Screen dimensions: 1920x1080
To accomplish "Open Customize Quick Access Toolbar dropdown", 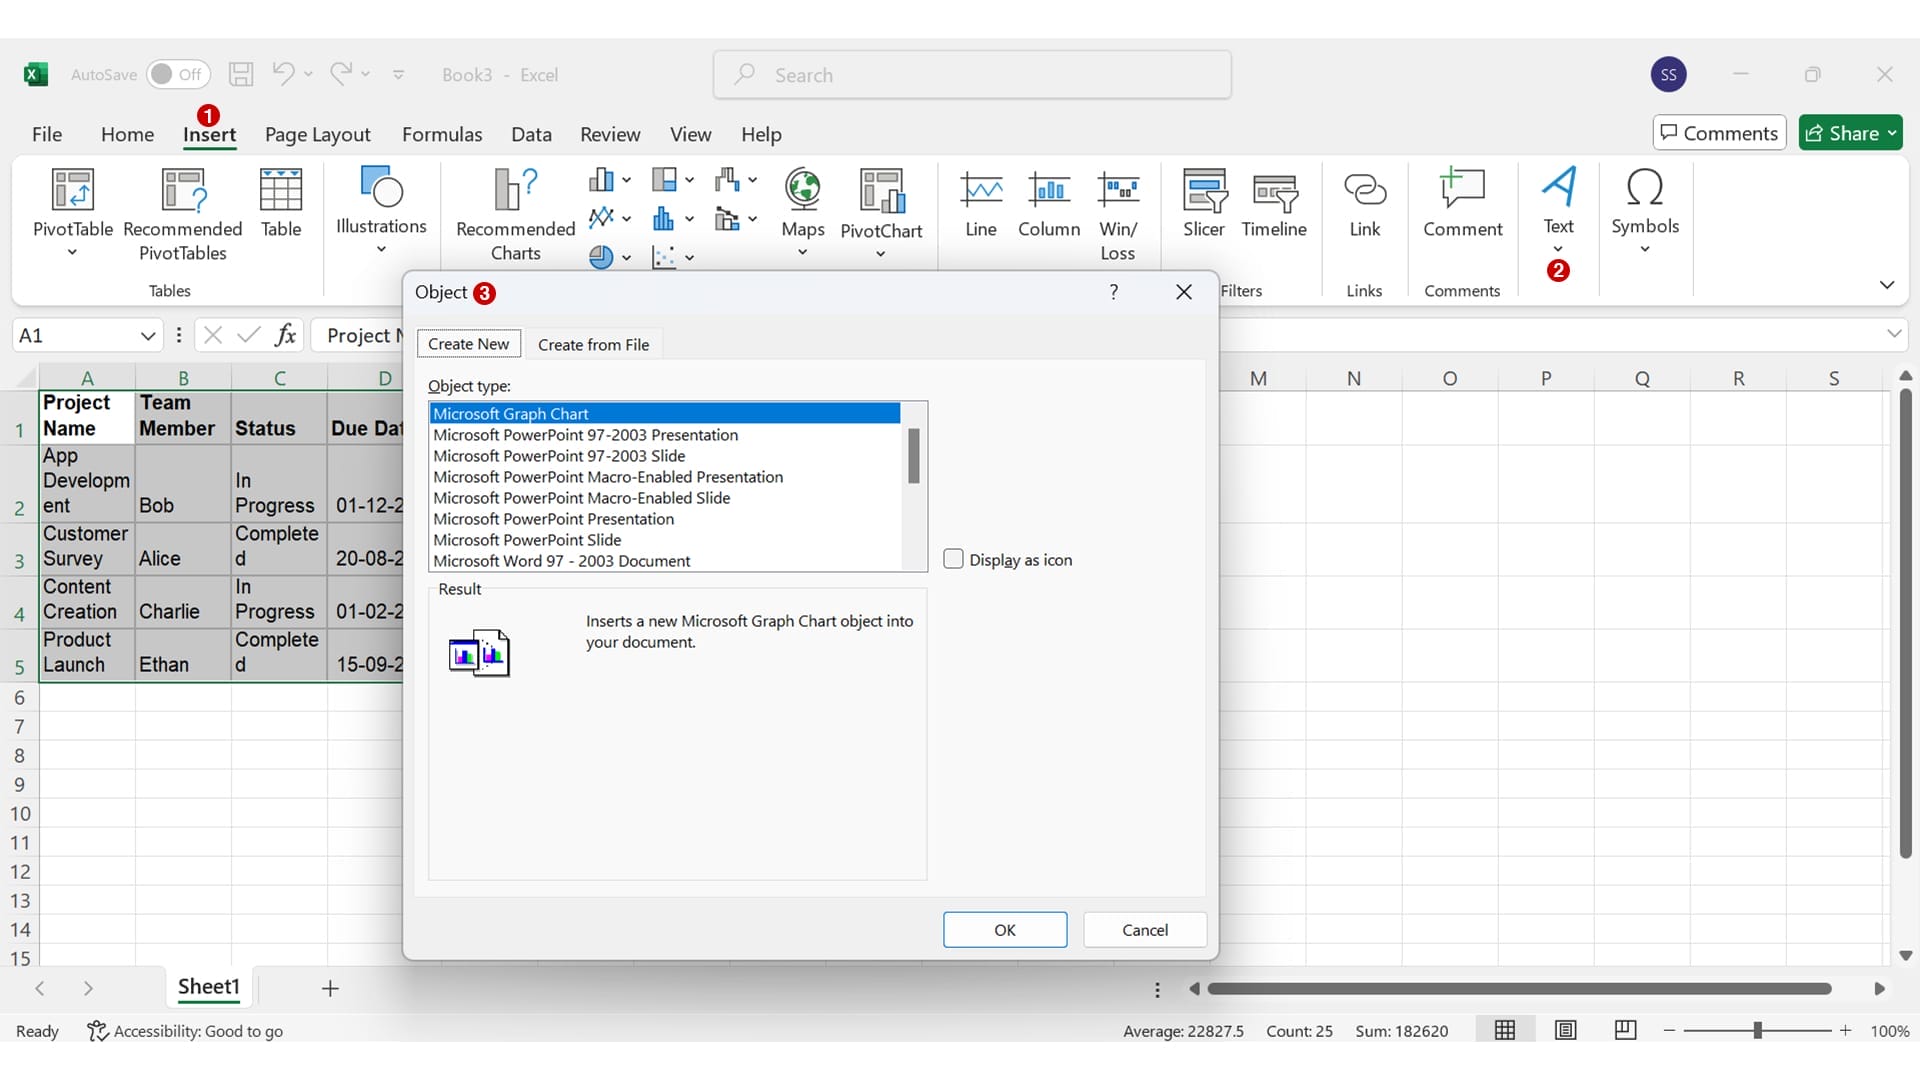I will coord(398,74).
